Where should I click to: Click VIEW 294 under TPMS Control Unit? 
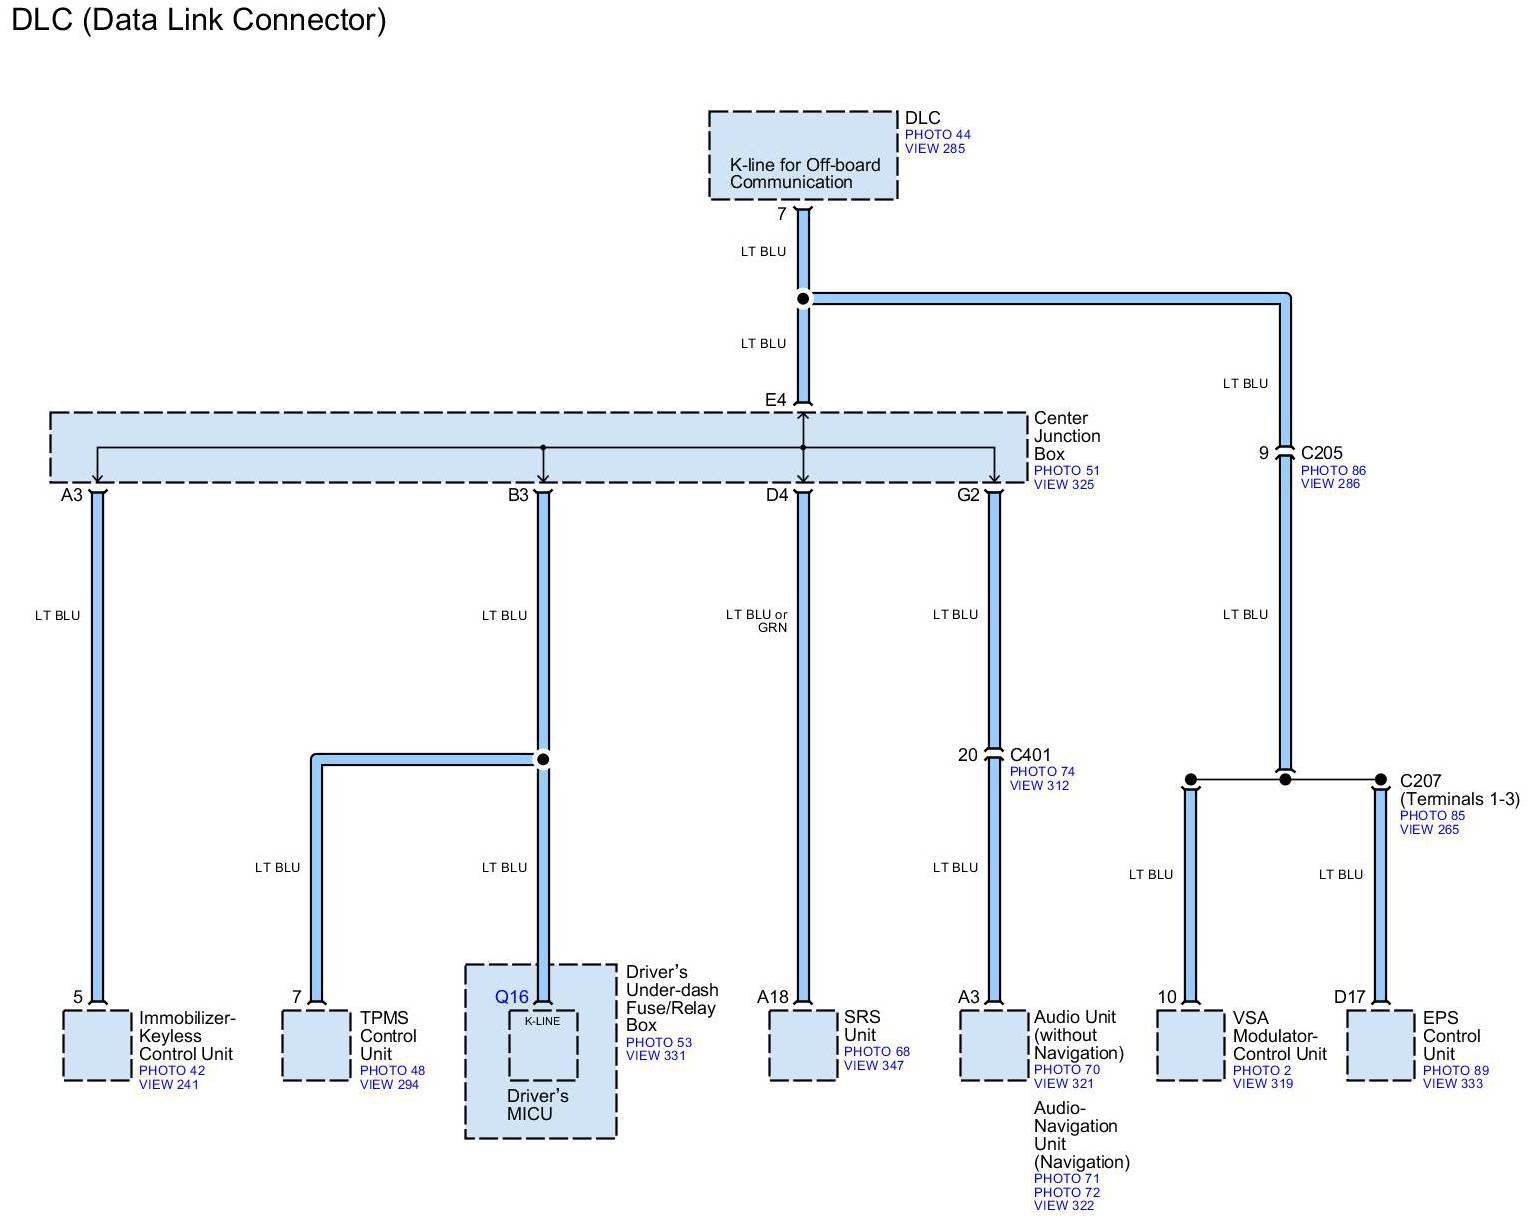pyautogui.click(x=389, y=1085)
